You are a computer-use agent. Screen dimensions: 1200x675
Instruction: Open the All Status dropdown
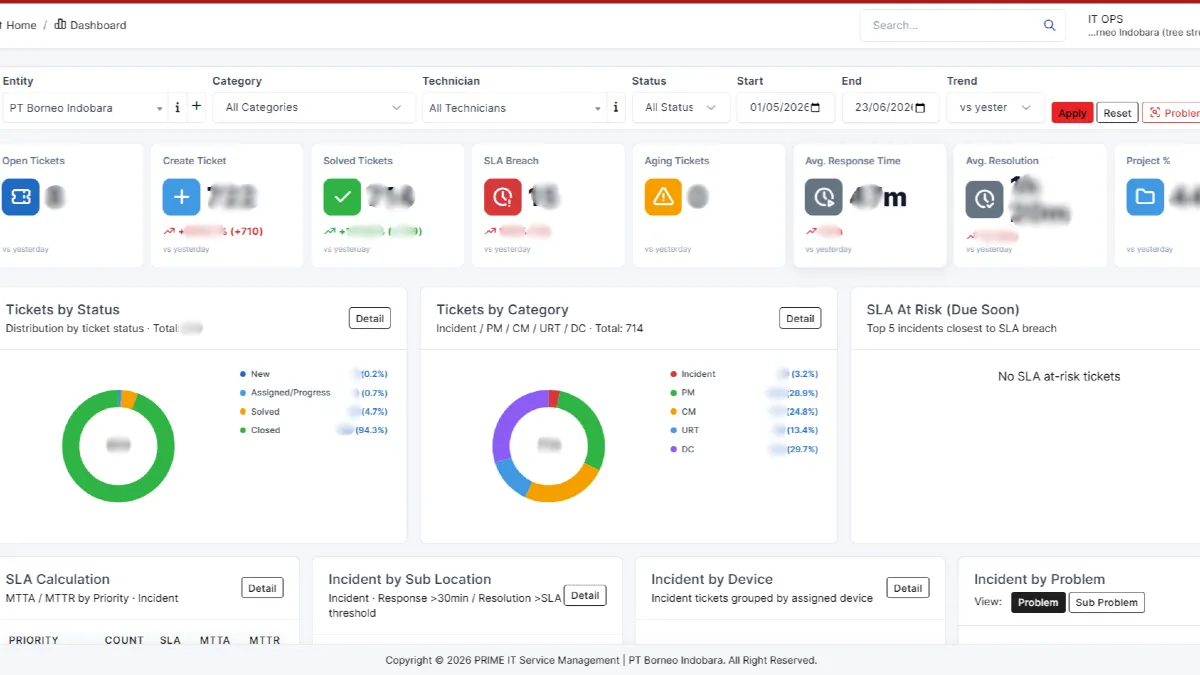[681, 108]
